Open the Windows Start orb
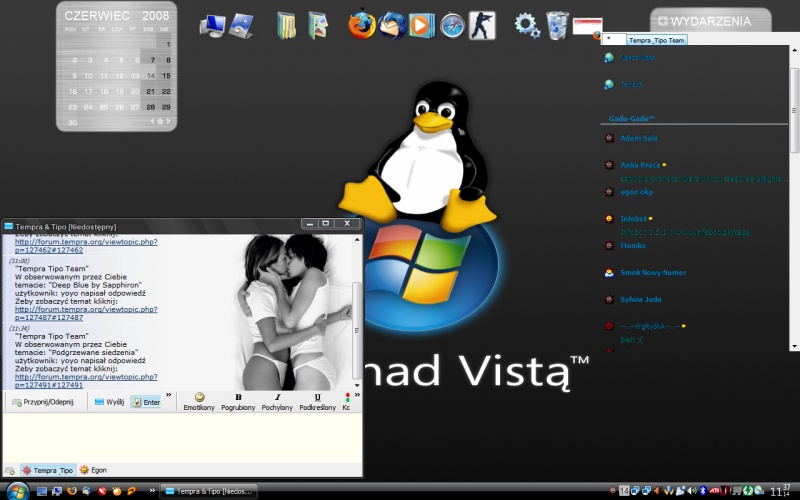 click(18, 491)
